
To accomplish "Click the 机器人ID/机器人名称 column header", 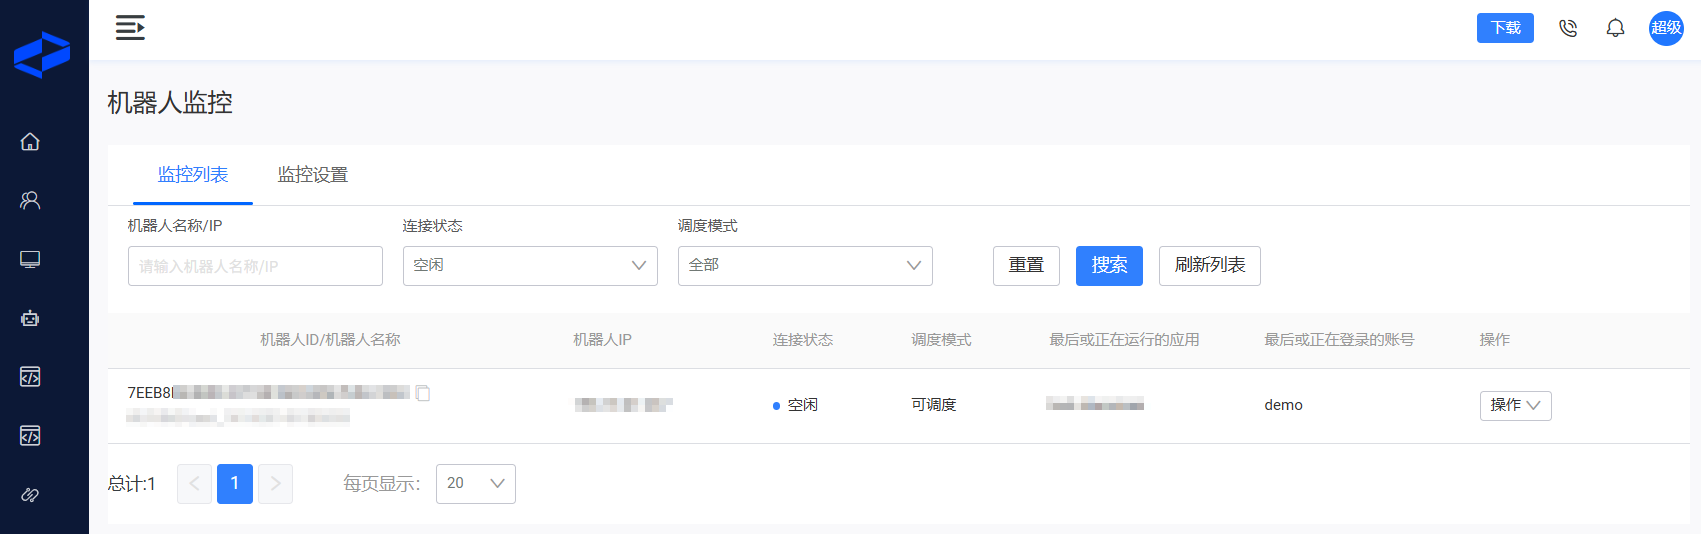I will click(330, 340).
